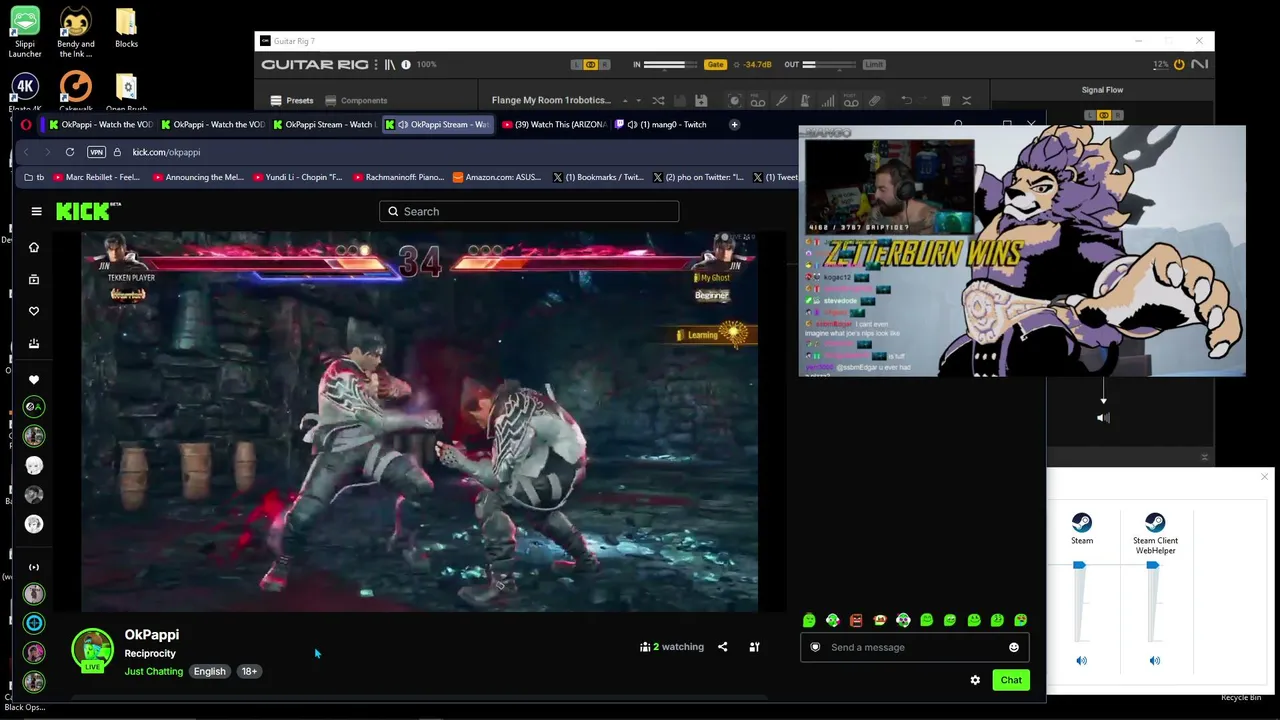This screenshot has width=1280, height=720.
Task: Click the Kick logo
Action: point(88,211)
